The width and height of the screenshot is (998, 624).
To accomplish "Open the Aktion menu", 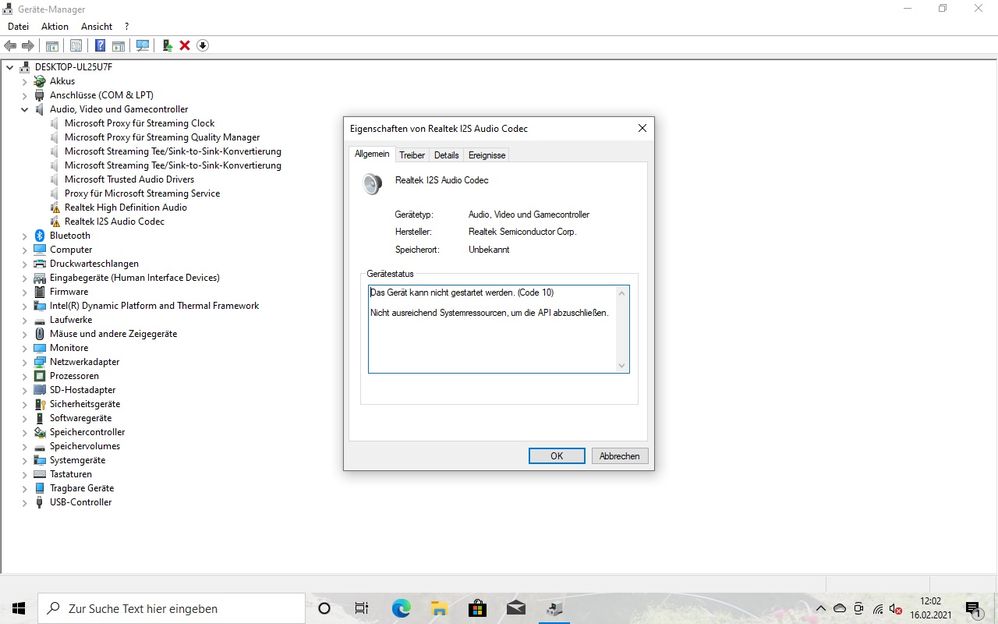I will point(55,26).
